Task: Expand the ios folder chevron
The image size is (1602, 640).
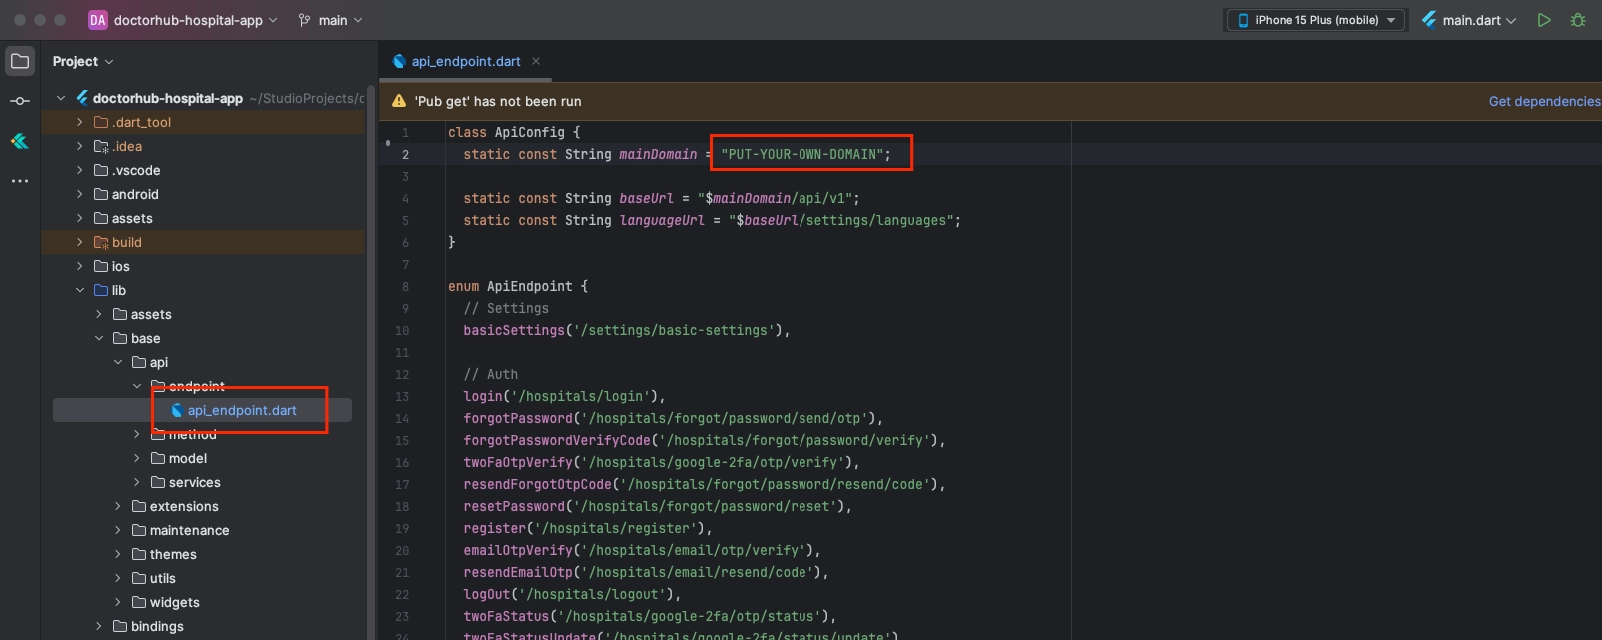Action: click(80, 266)
